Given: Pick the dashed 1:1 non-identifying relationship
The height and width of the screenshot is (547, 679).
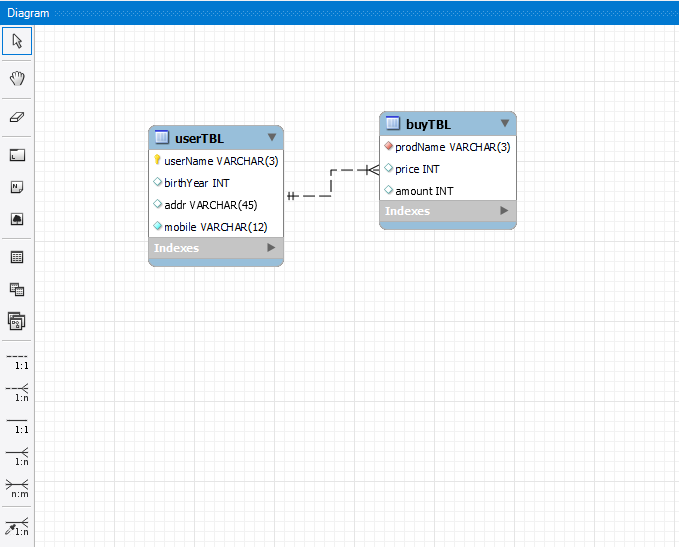Looking at the screenshot, I should pyautogui.click(x=17, y=361).
